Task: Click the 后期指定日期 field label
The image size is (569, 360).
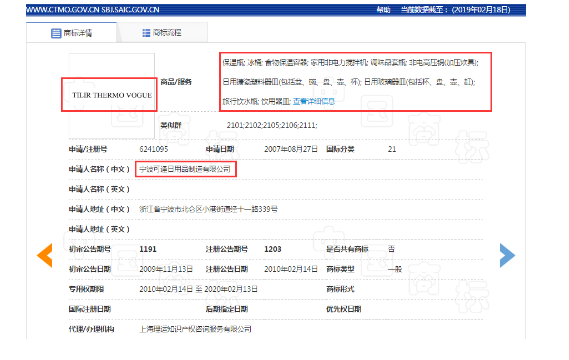Action: point(227,309)
